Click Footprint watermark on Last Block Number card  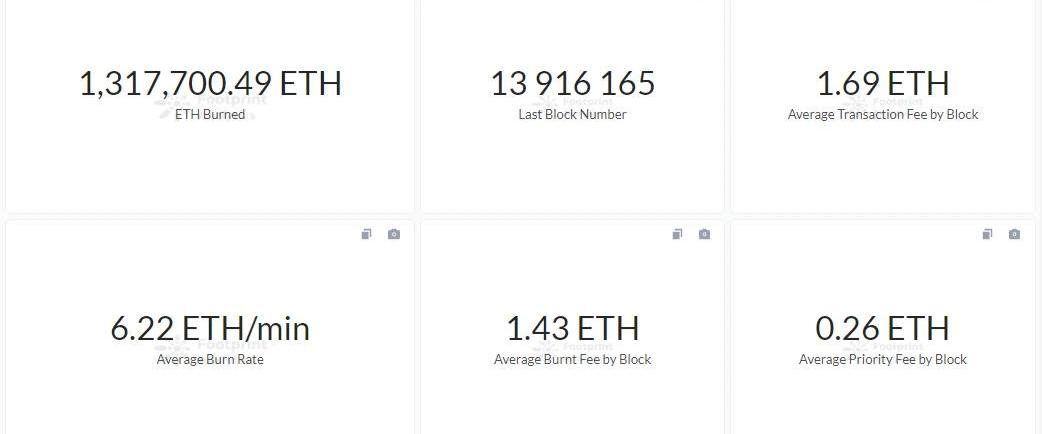click(x=572, y=102)
